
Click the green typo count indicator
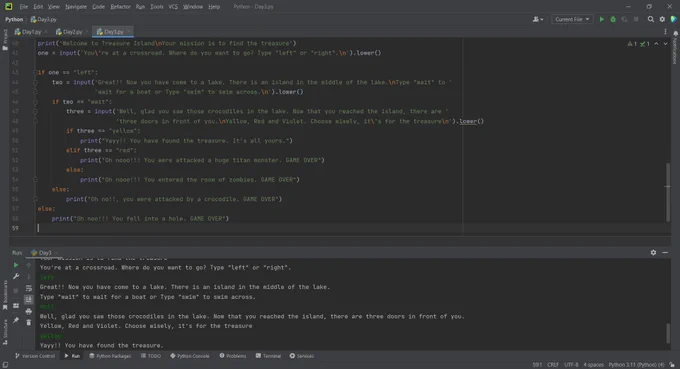tap(644, 44)
